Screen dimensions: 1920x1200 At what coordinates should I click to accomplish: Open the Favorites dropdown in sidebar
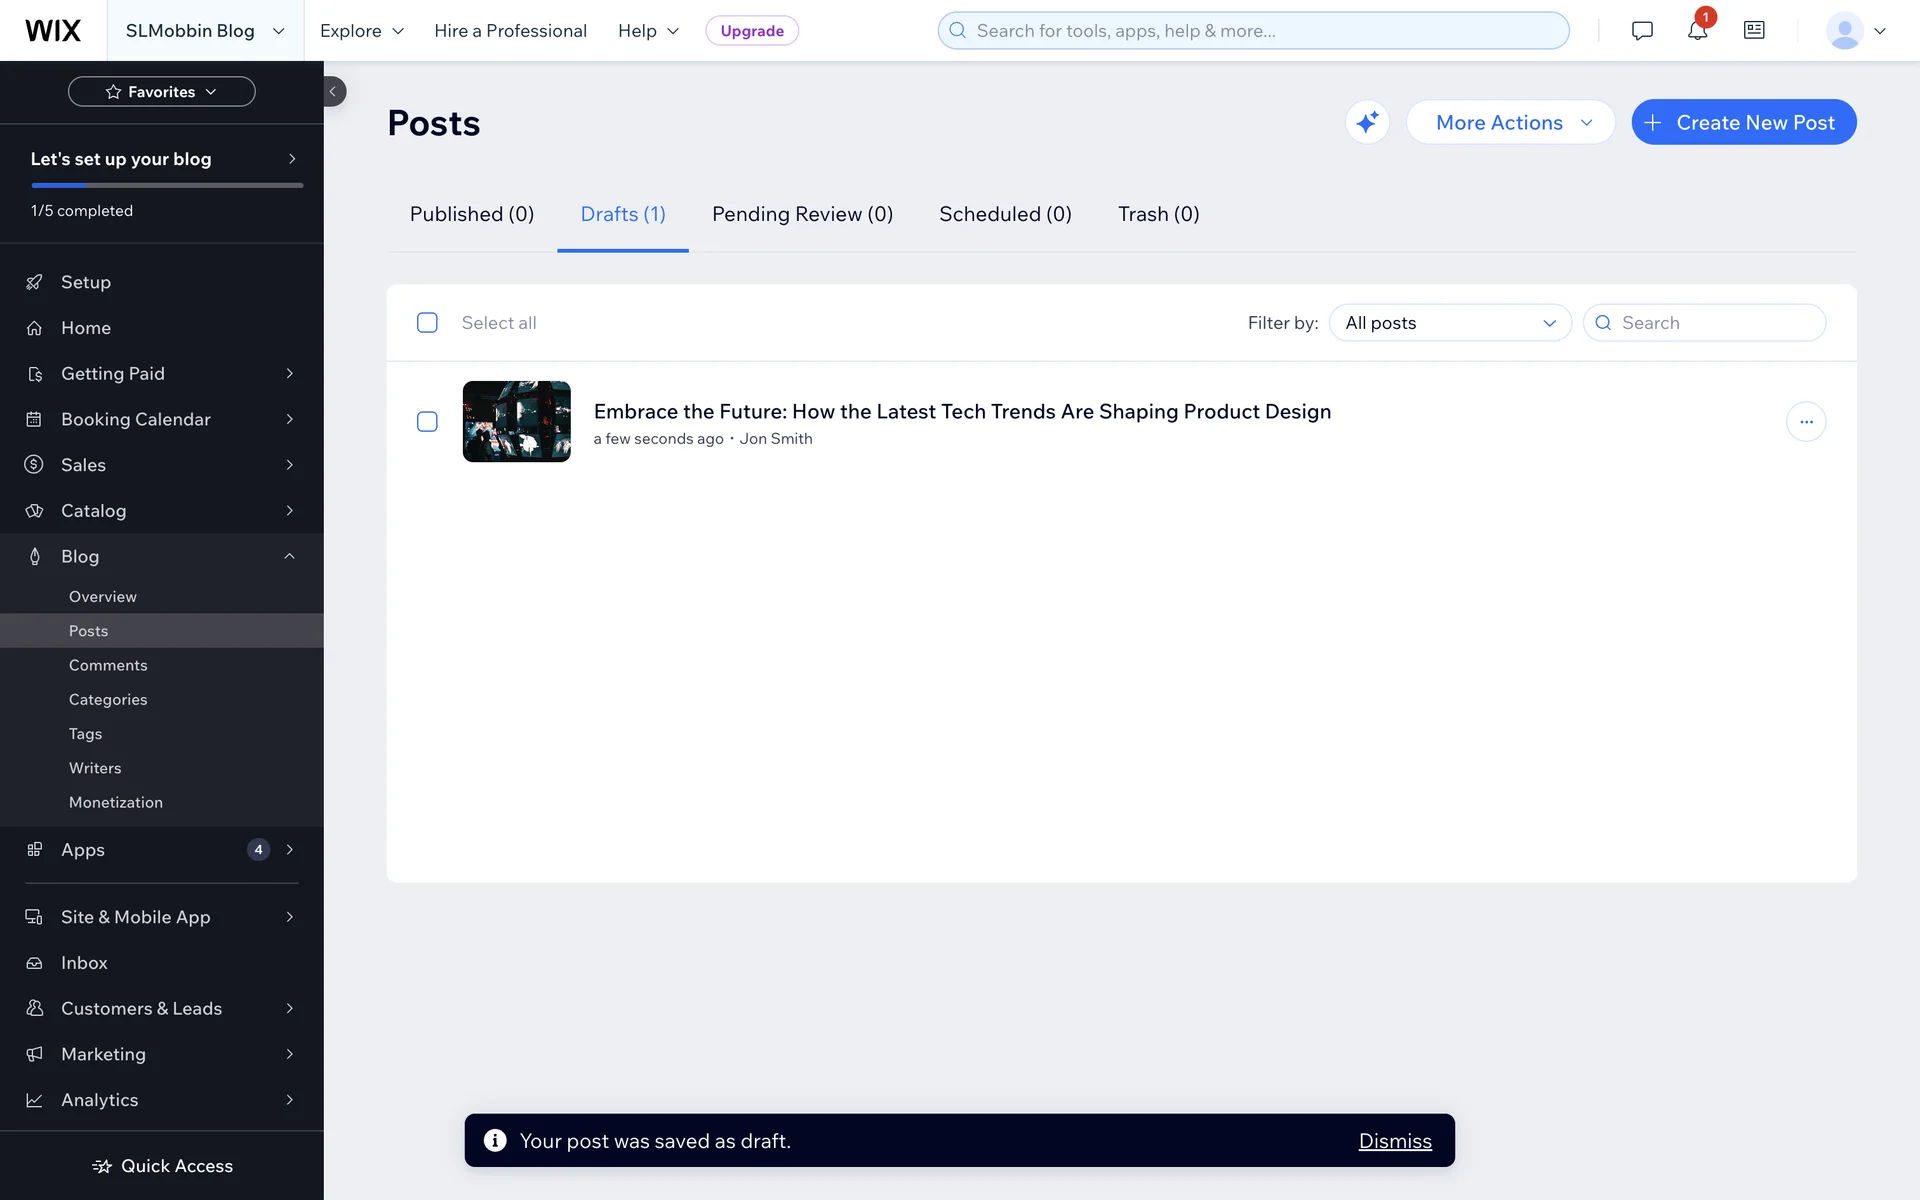tap(161, 91)
